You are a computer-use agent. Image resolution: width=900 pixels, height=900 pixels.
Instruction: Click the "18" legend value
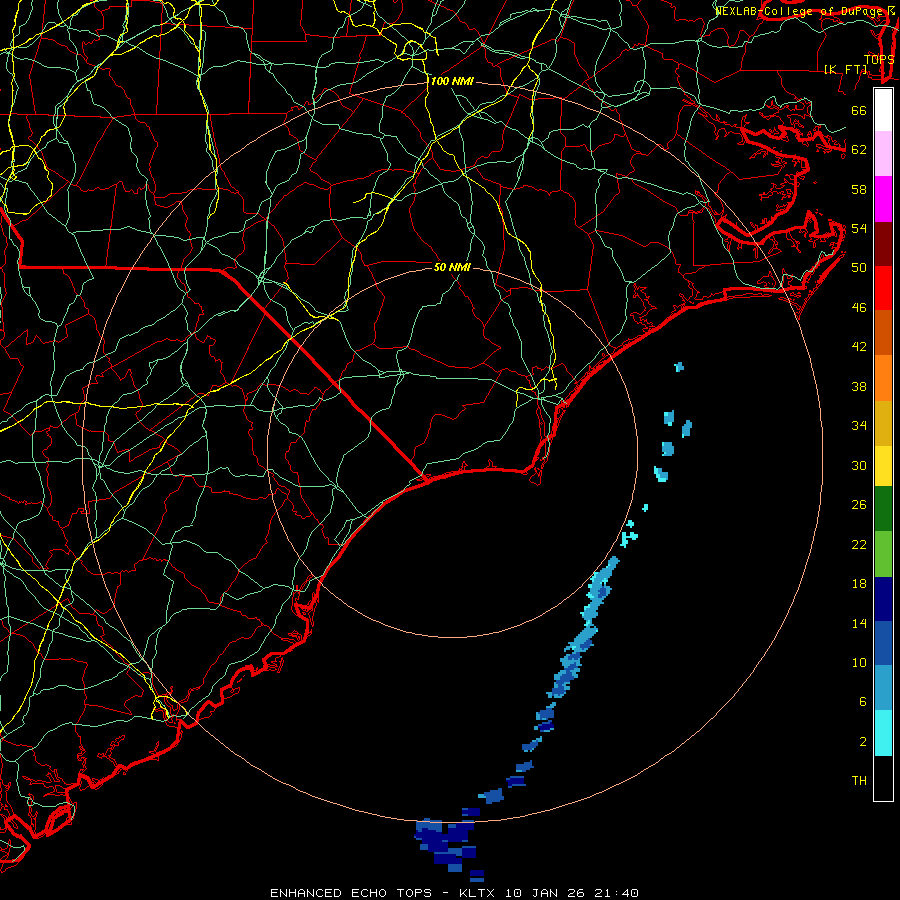click(x=859, y=584)
